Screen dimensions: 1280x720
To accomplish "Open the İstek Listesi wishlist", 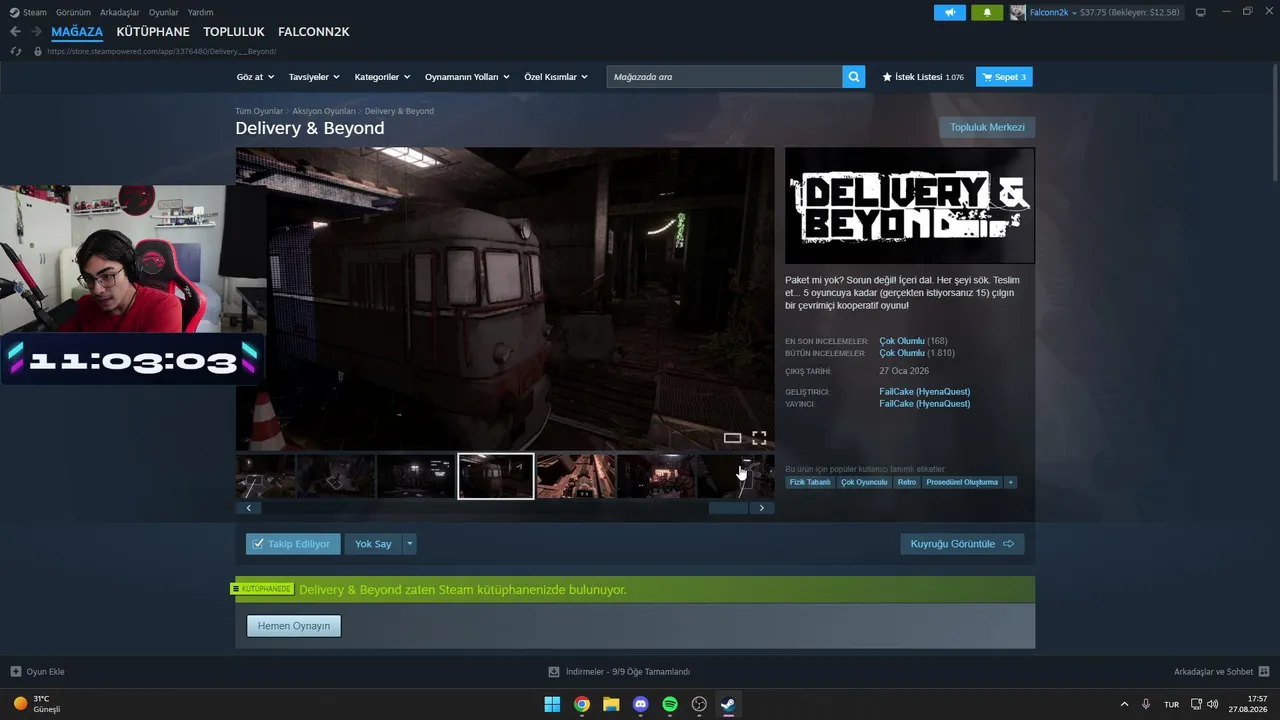I will (923, 77).
